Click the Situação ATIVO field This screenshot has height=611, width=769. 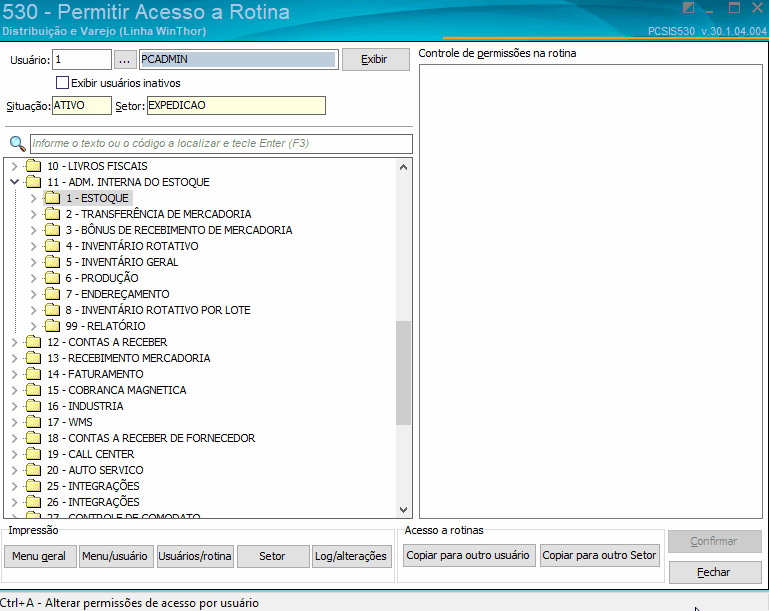click(x=82, y=105)
